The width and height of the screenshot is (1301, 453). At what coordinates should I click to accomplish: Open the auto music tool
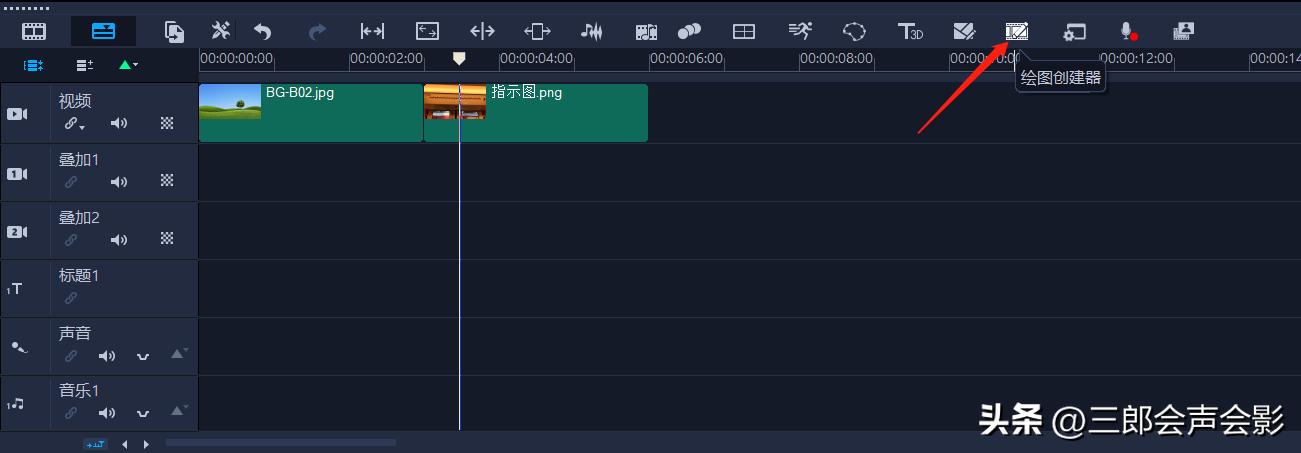click(x=646, y=32)
